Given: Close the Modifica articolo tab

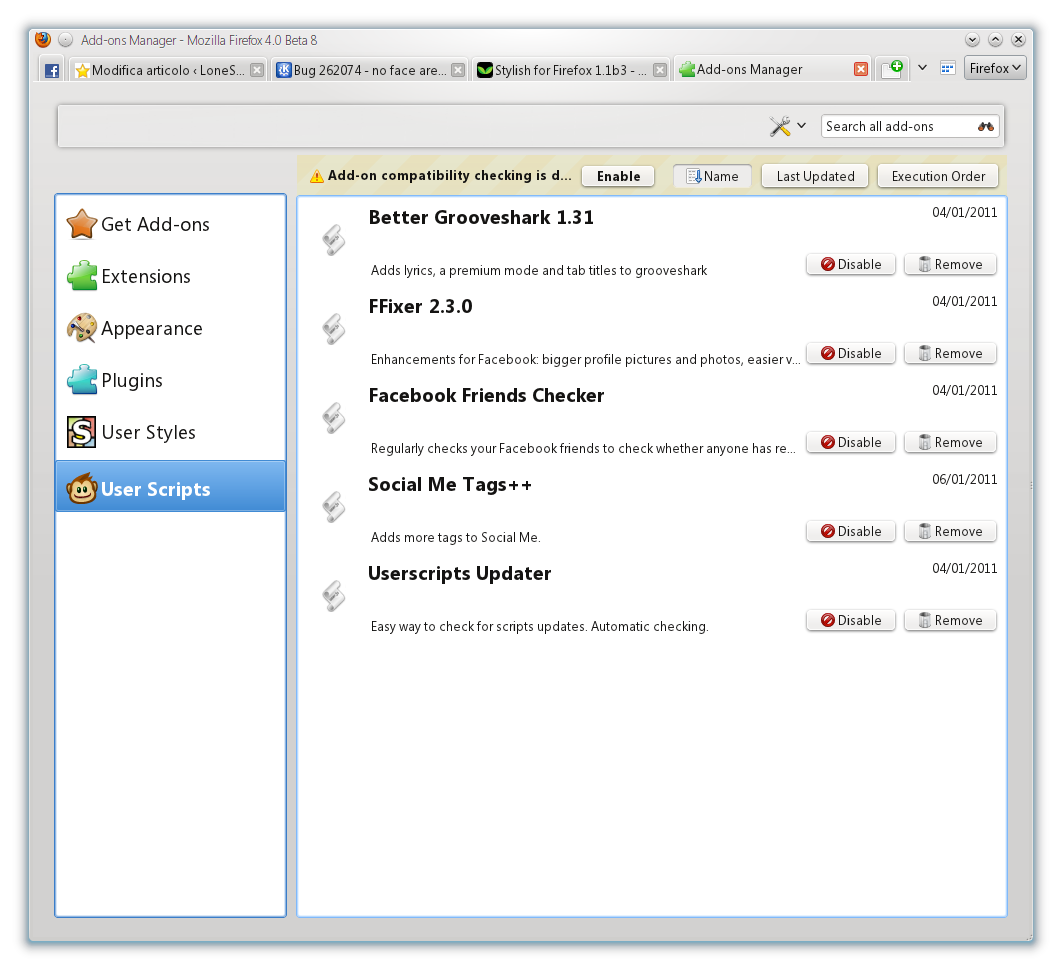Looking at the screenshot, I should point(257,70).
